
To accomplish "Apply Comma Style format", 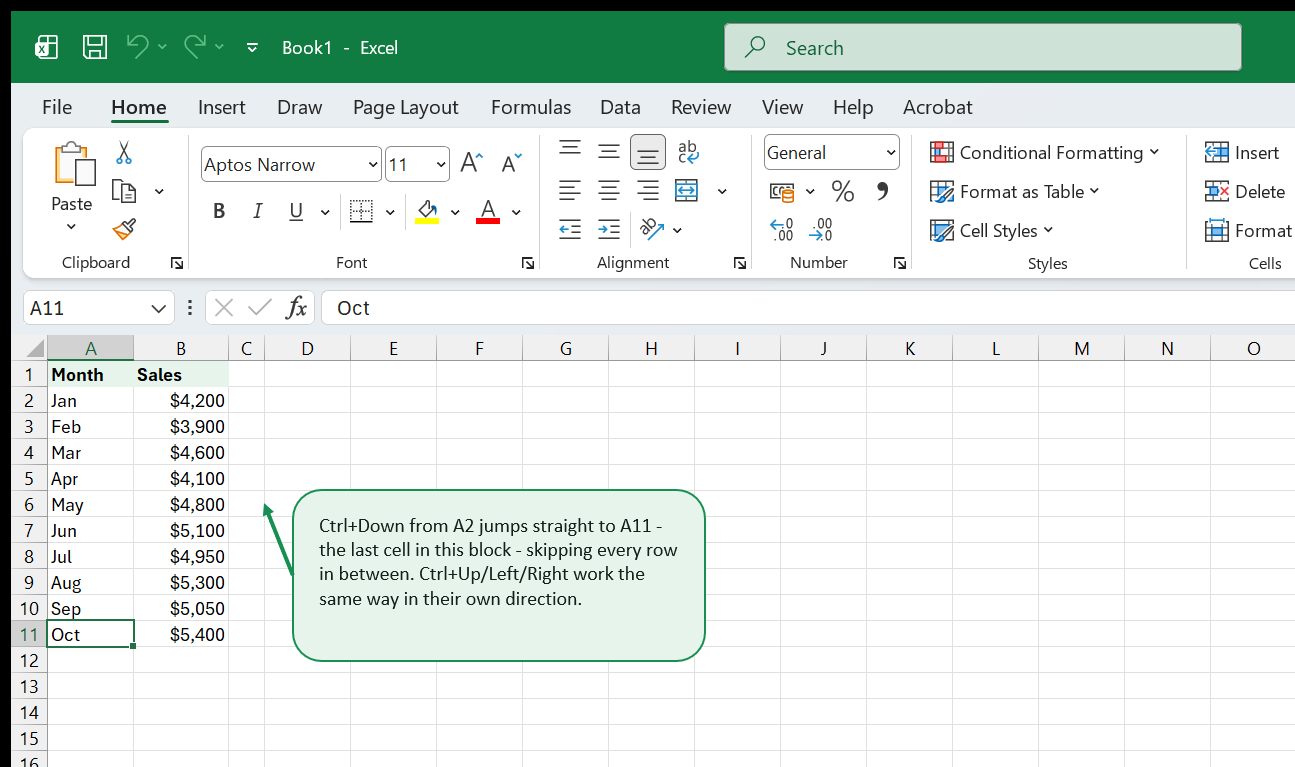I will click(x=882, y=190).
